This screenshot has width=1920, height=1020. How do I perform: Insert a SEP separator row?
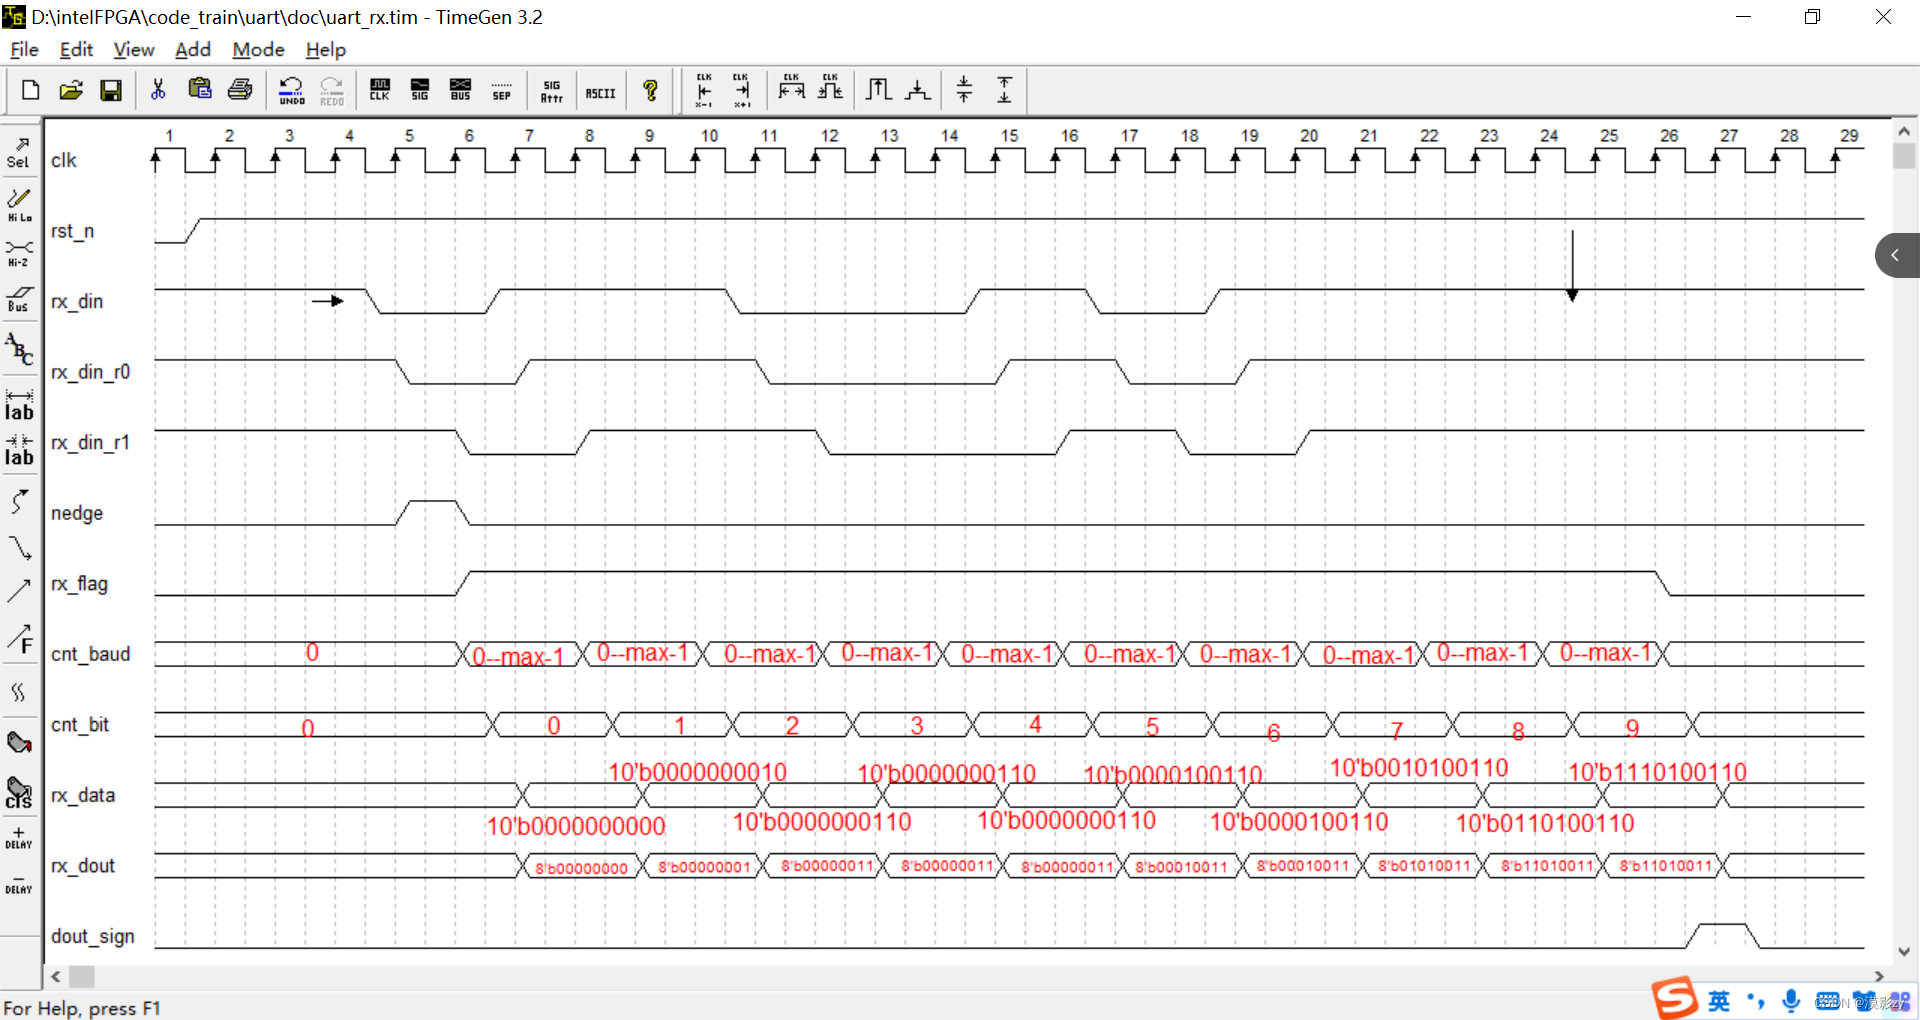tap(501, 90)
